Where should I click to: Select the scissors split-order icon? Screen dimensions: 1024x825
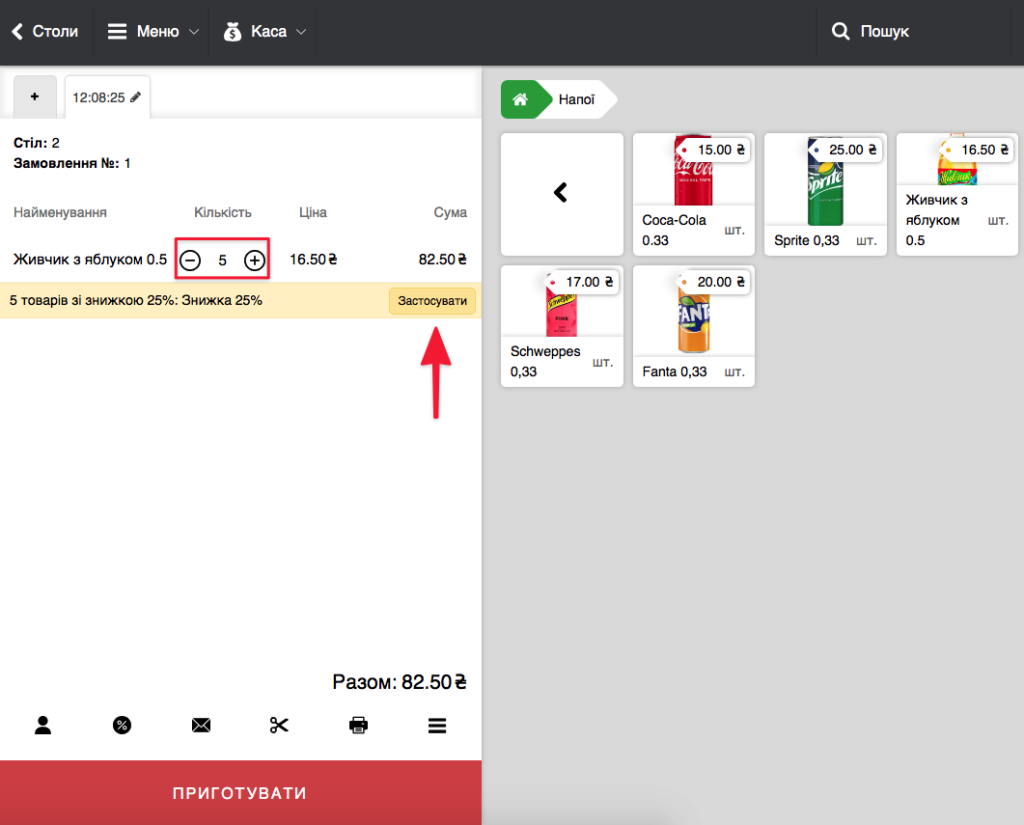pyautogui.click(x=279, y=726)
